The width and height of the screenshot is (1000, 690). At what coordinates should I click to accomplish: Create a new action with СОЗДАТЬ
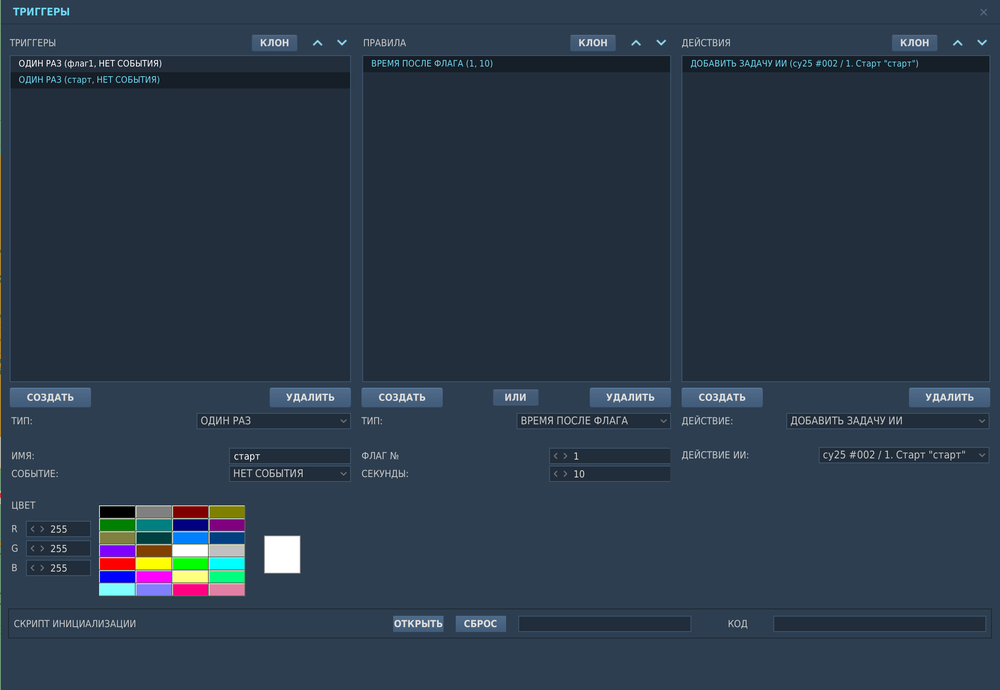coord(722,397)
